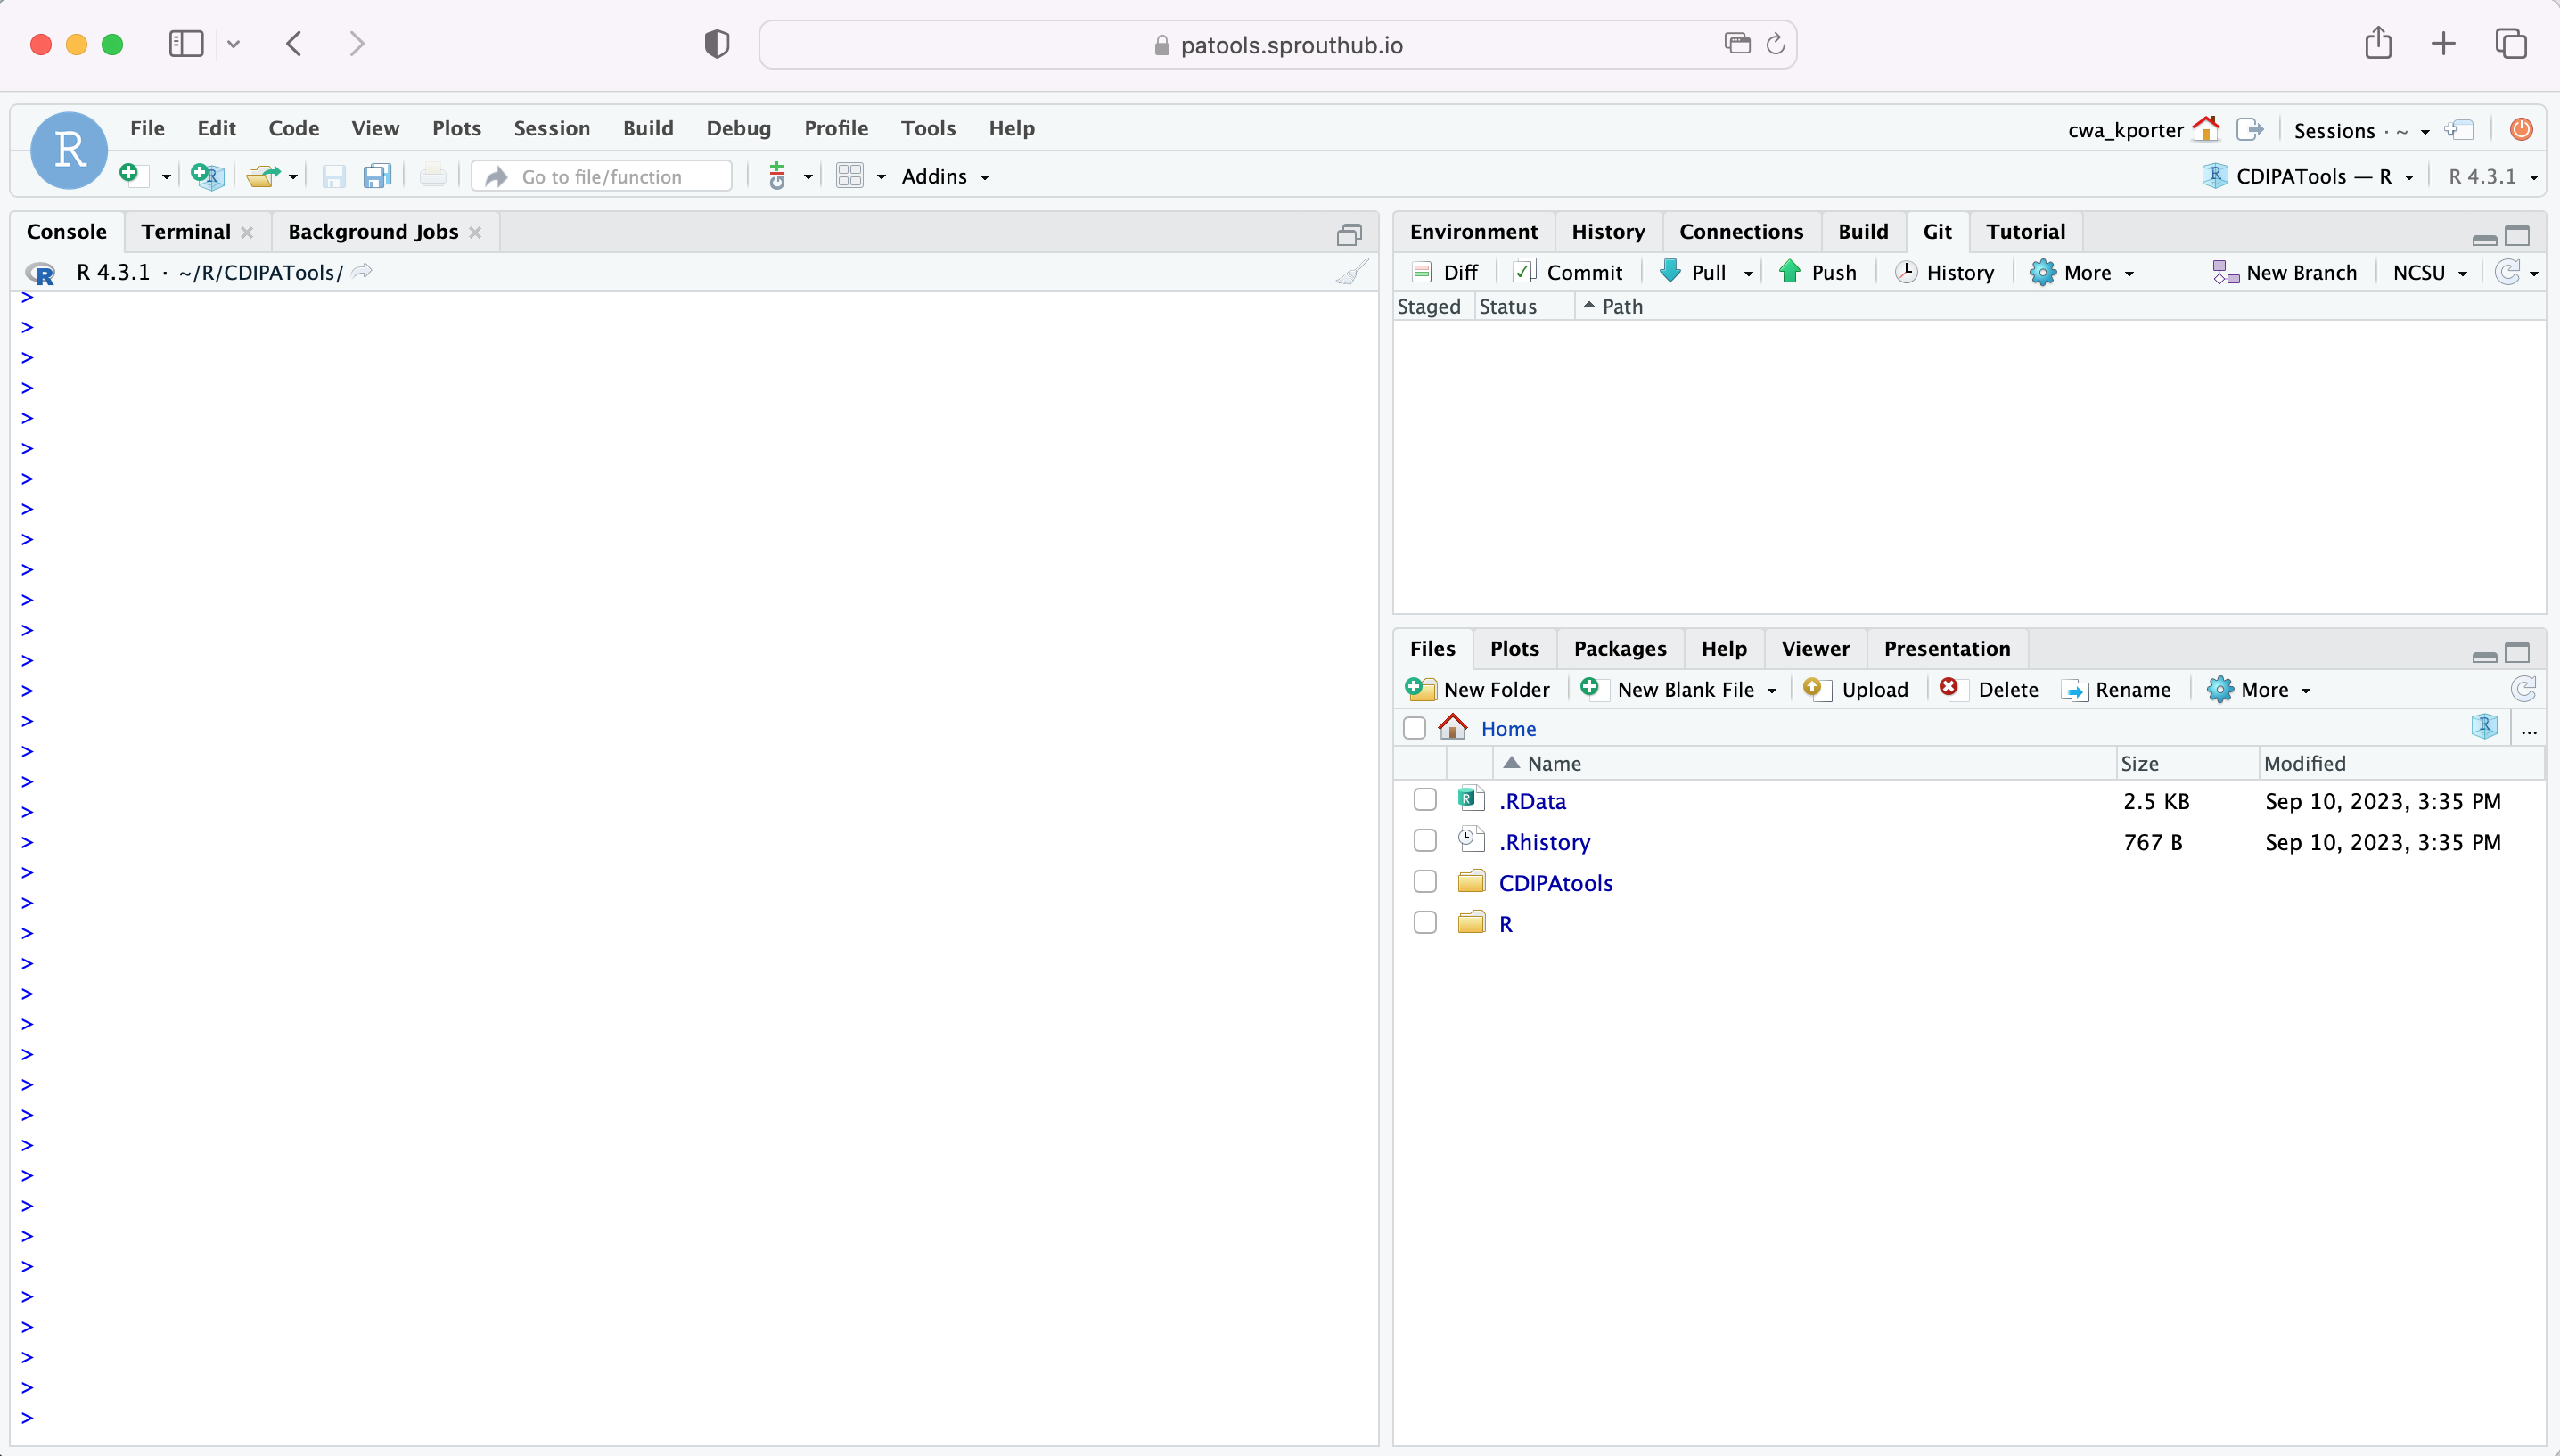The height and width of the screenshot is (1456, 2560).
Task: Click the sign out icon
Action: tap(2250, 129)
